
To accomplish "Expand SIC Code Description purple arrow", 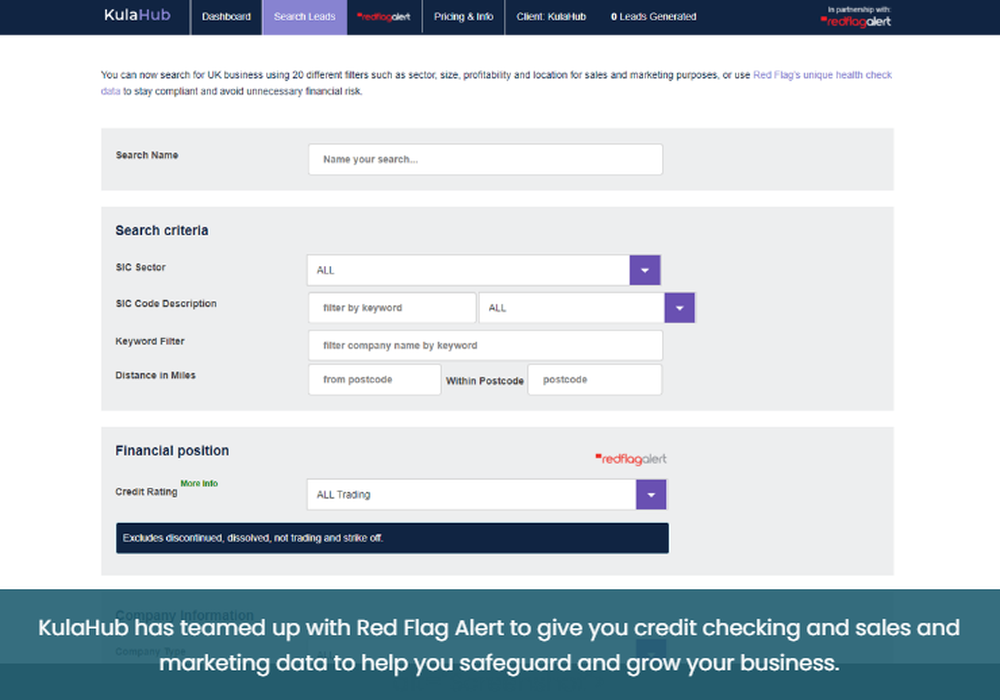I will [x=679, y=308].
